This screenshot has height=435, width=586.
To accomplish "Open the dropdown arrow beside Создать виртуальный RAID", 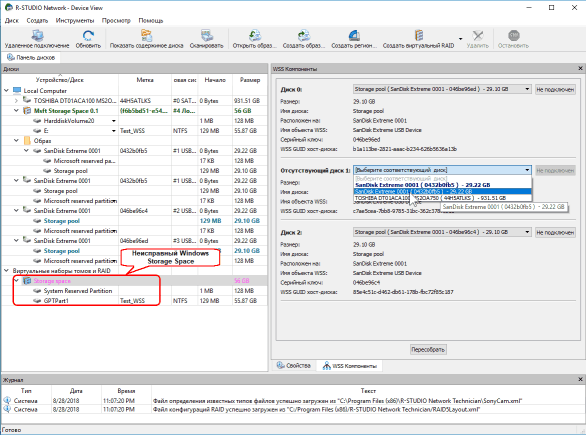I will (x=460, y=38).
